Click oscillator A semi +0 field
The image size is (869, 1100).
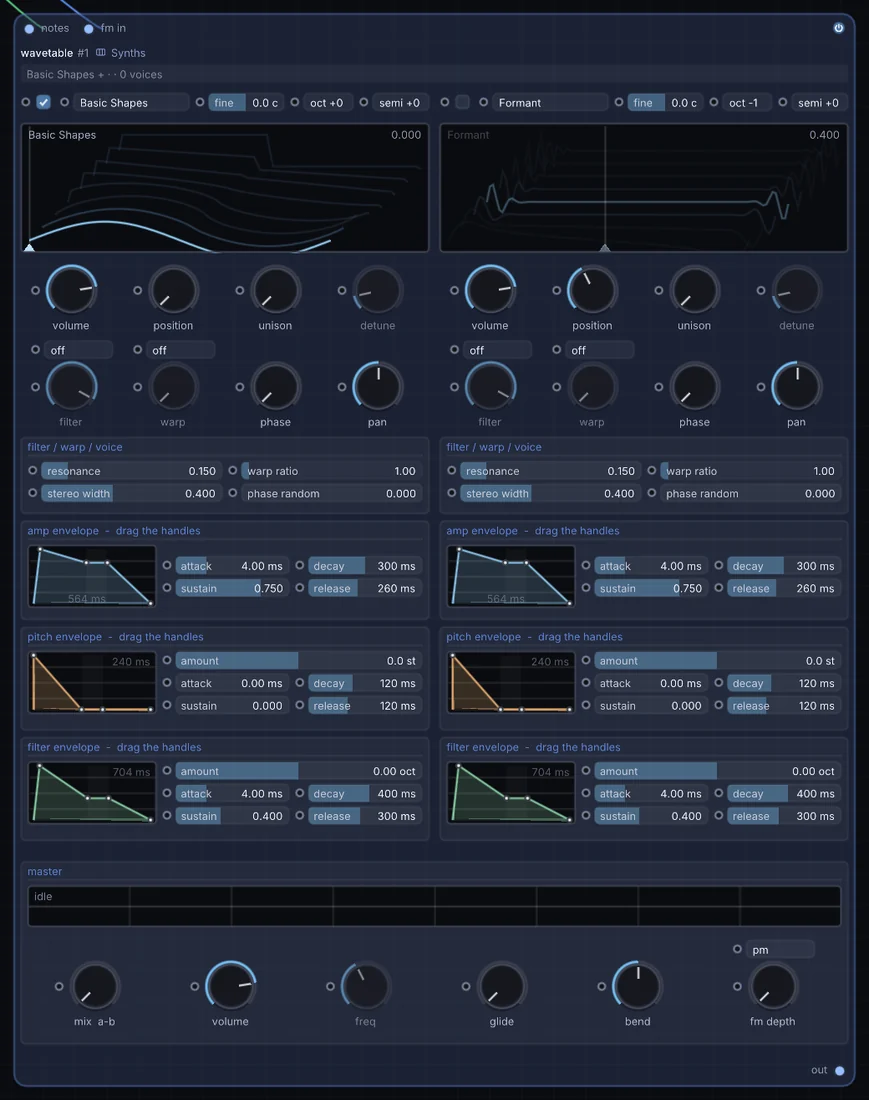coord(399,102)
